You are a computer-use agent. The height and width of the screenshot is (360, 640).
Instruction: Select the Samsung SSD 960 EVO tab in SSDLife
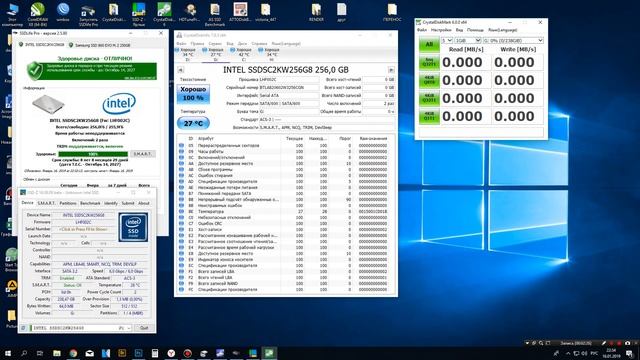click(x=99, y=45)
